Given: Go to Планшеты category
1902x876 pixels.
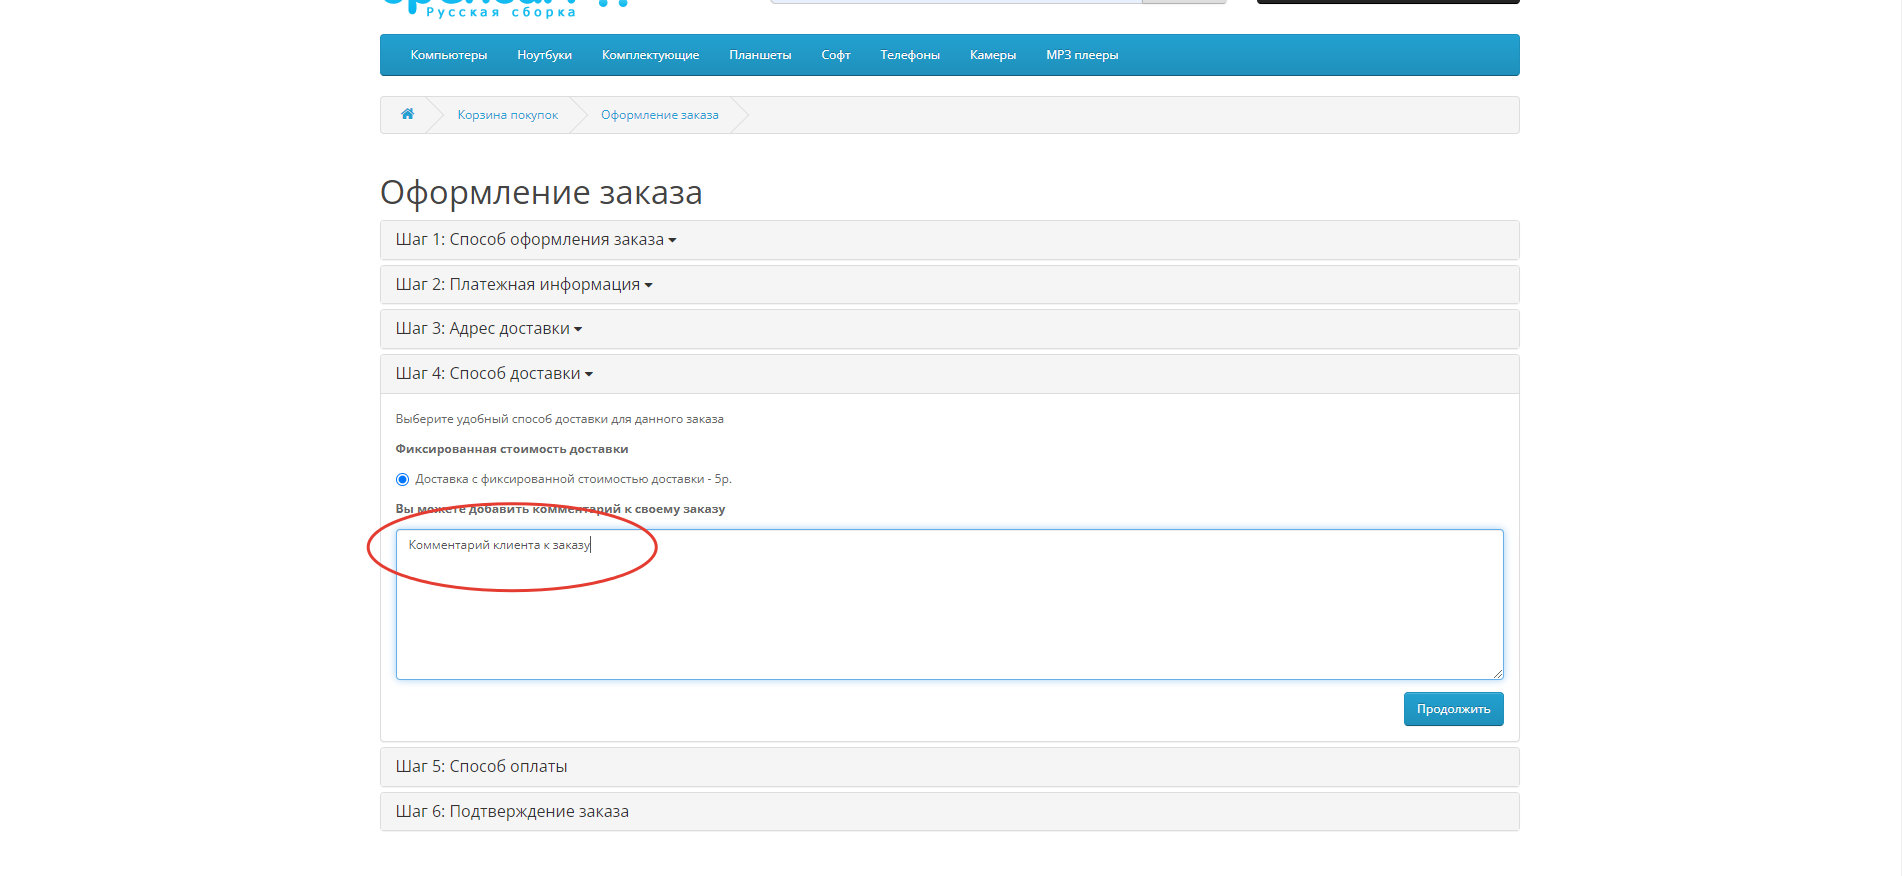Looking at the screenshot, I should click(760, 55).
